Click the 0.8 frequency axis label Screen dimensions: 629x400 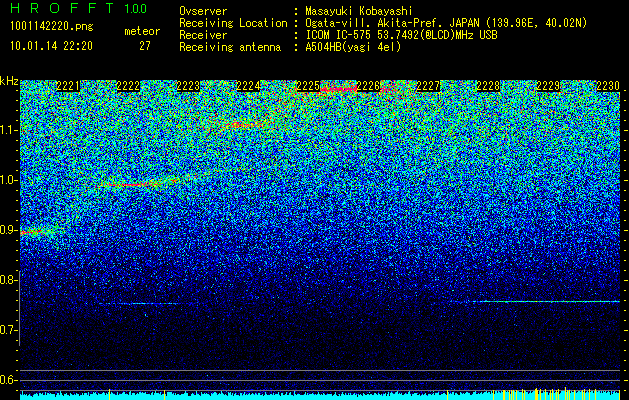click(x=9, y=280)
